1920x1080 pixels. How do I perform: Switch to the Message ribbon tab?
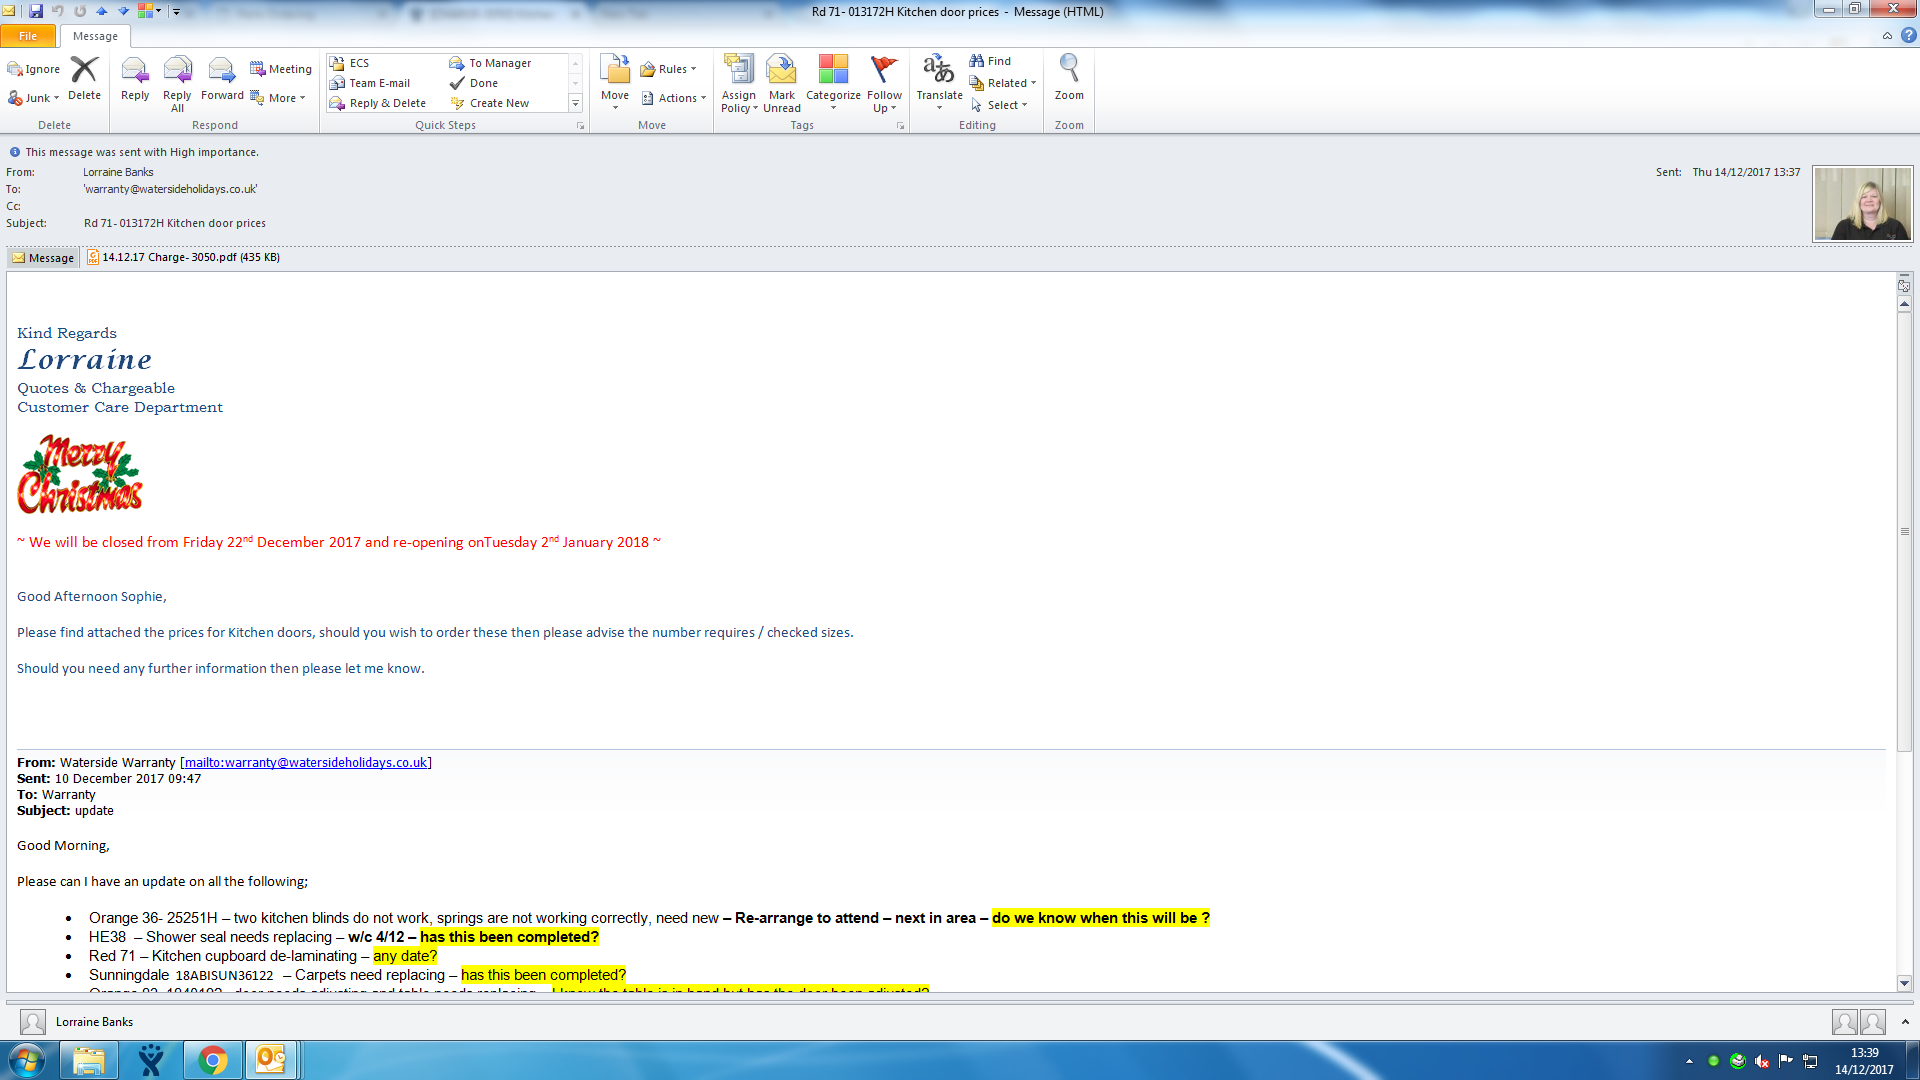point(95,36)
